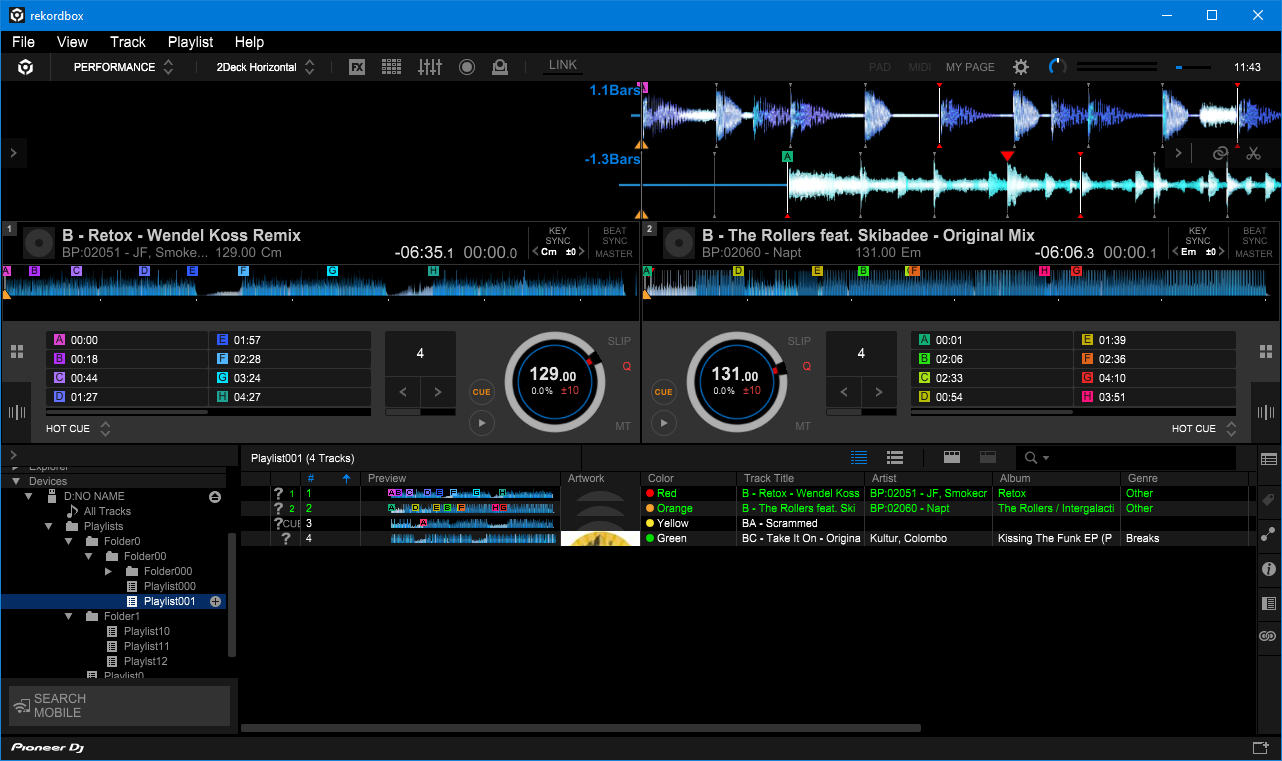
Task: Switch browser to simple list view
Action: click(x=859, y=458)
